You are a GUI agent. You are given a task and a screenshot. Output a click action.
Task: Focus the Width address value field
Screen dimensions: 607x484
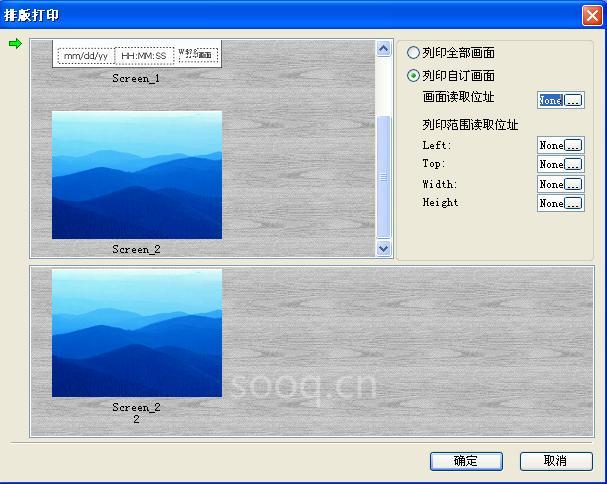point(551,184)
